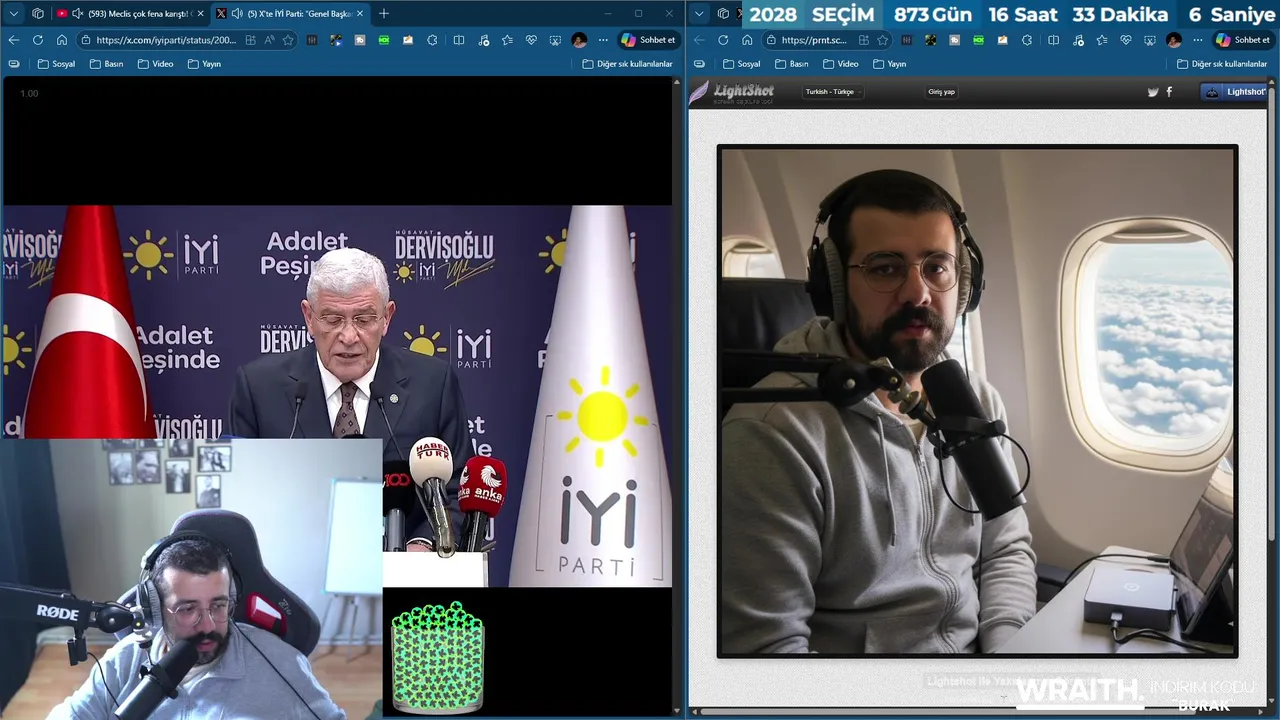Unmute the Meclis YouTube tab speaker icon

pos(78,14)
